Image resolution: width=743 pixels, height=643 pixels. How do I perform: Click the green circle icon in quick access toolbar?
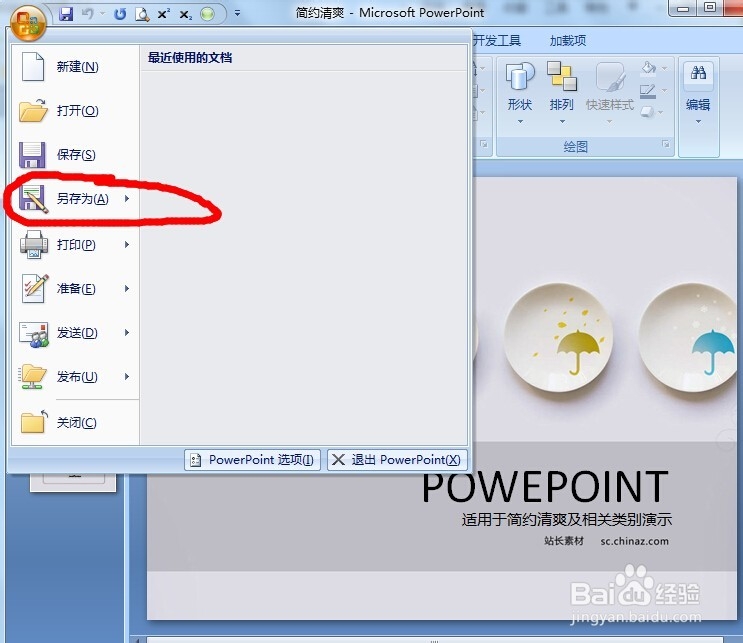pyautogui.click(x=208, y=14)
